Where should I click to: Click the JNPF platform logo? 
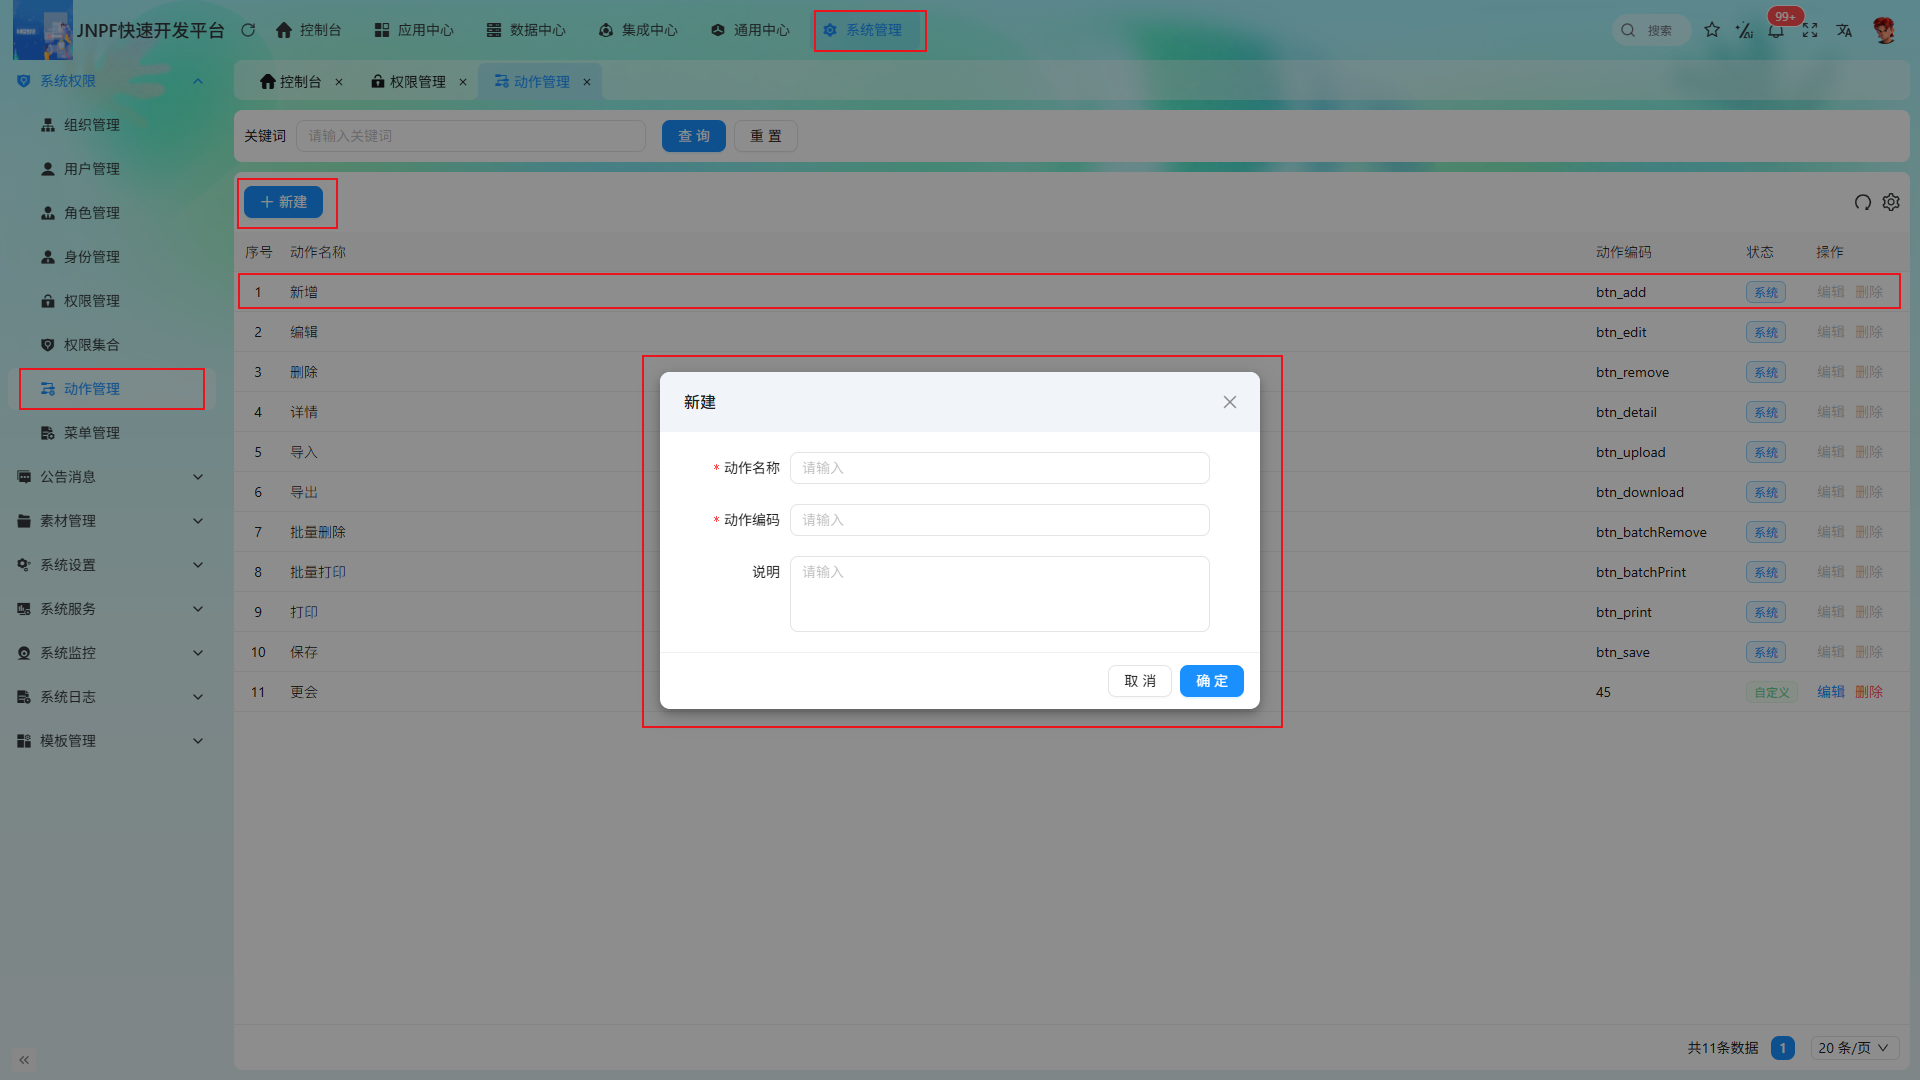[x=43, y=30]
